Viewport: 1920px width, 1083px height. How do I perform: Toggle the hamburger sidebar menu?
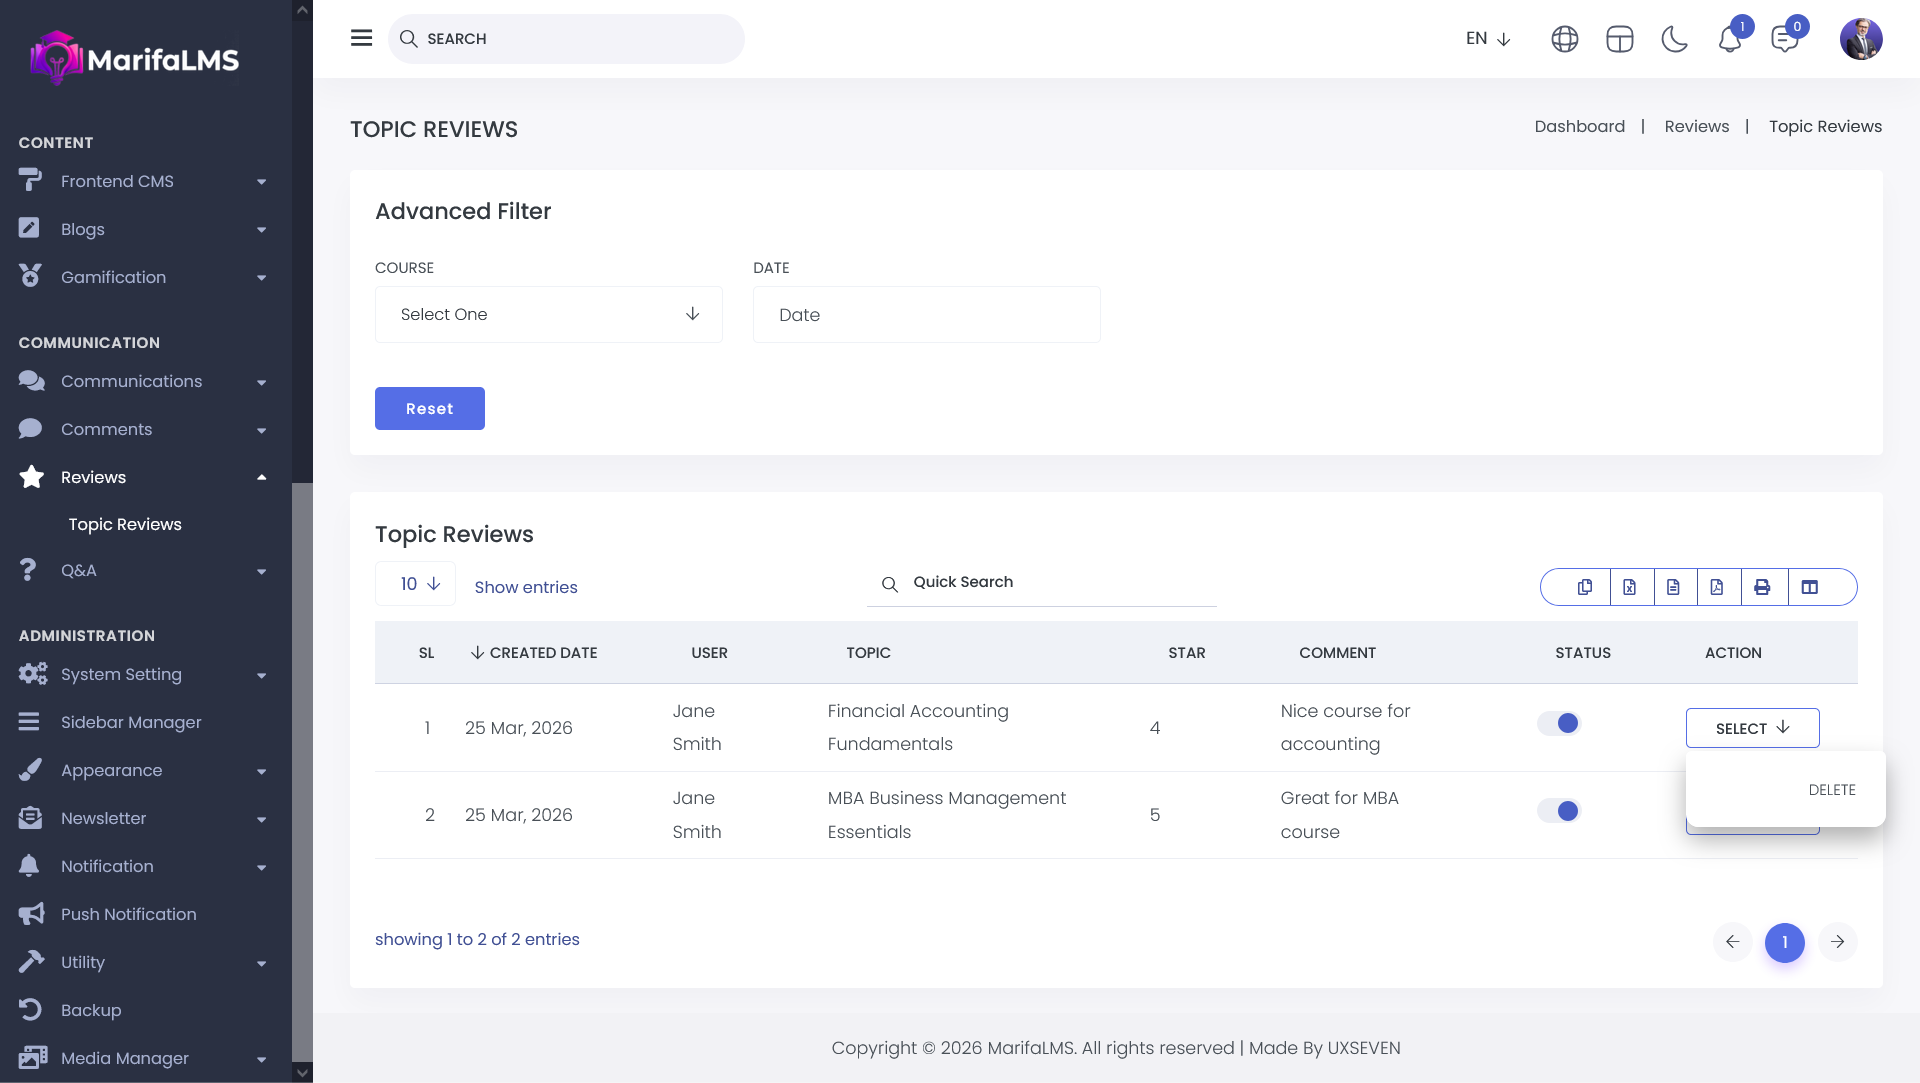tap(361, 38)
